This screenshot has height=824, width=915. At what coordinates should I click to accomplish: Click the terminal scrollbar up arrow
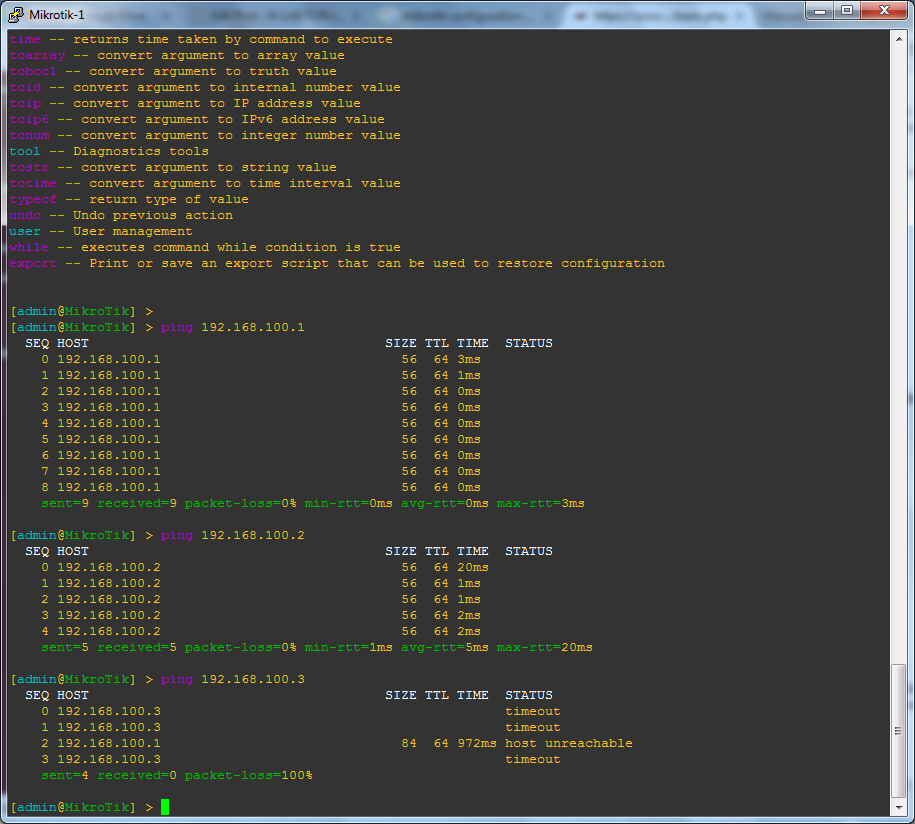point(898,40)
